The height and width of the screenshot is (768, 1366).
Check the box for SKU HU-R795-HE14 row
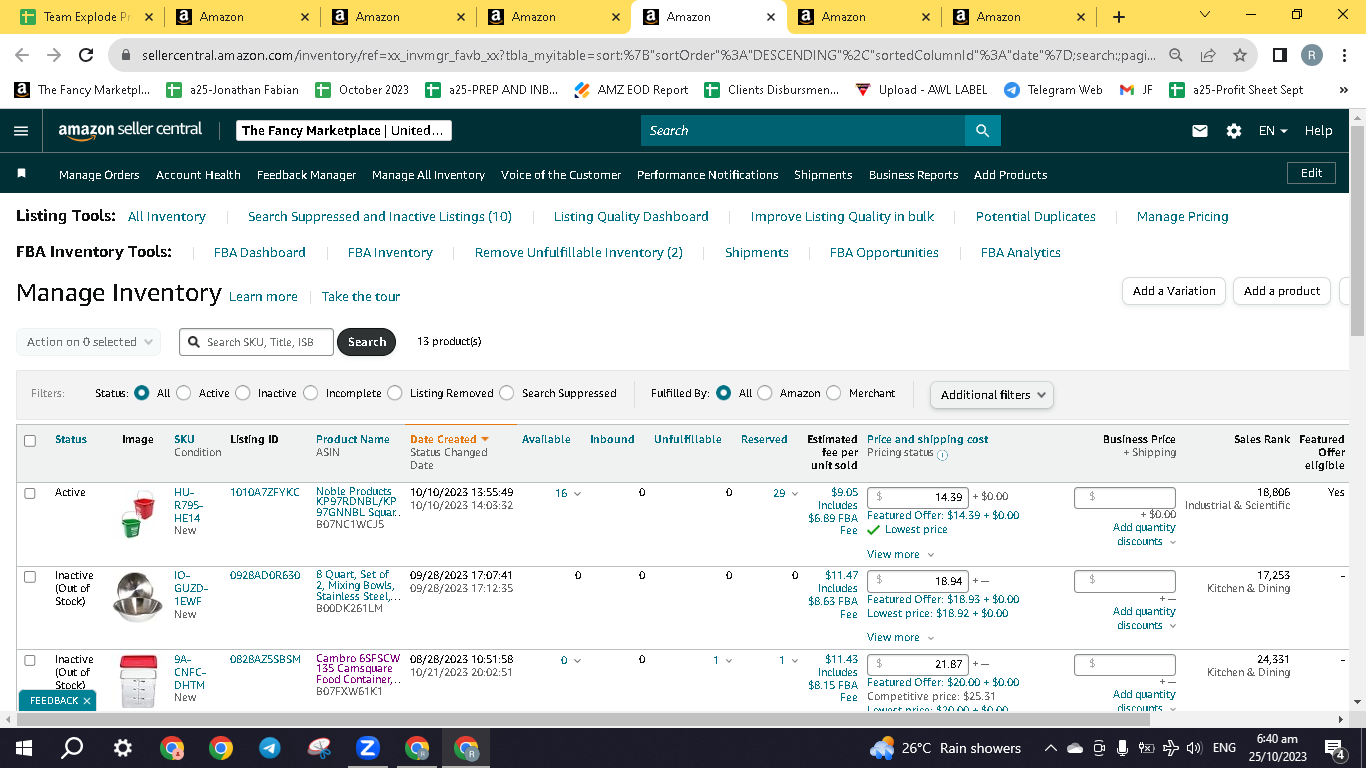[x=30, y=494]
